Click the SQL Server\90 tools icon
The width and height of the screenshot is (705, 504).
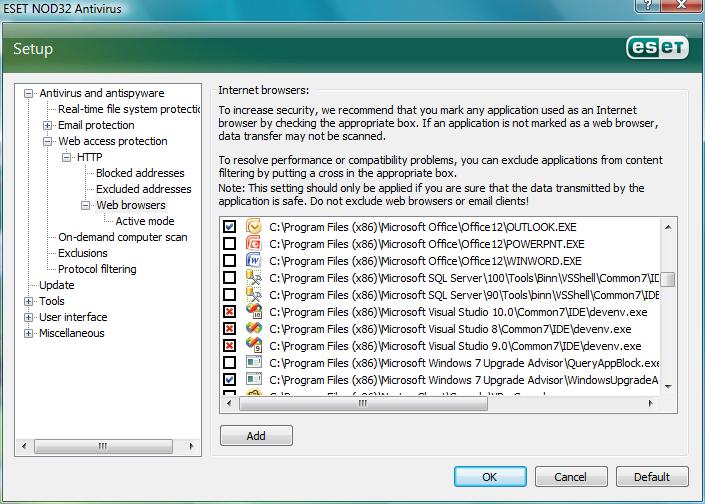(254, 294)
